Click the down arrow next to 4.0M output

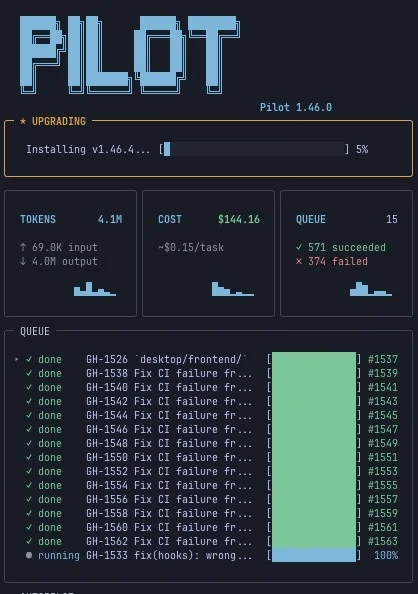pos(23,261)
